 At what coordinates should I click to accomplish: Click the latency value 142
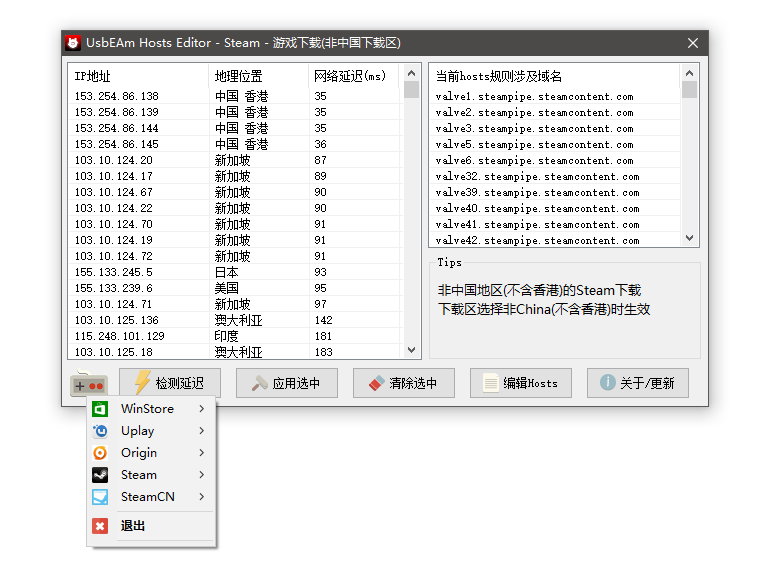point(323,320)
